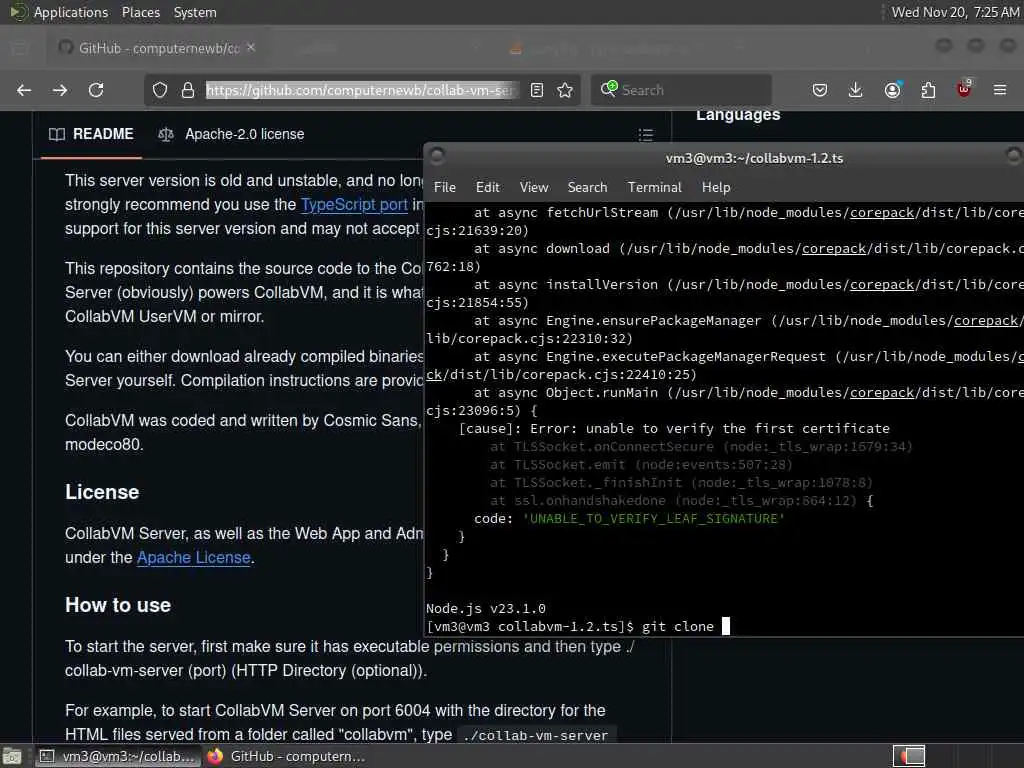1024x768 pixels.
Task: View site security padlock info
Action: pos(188,90)
